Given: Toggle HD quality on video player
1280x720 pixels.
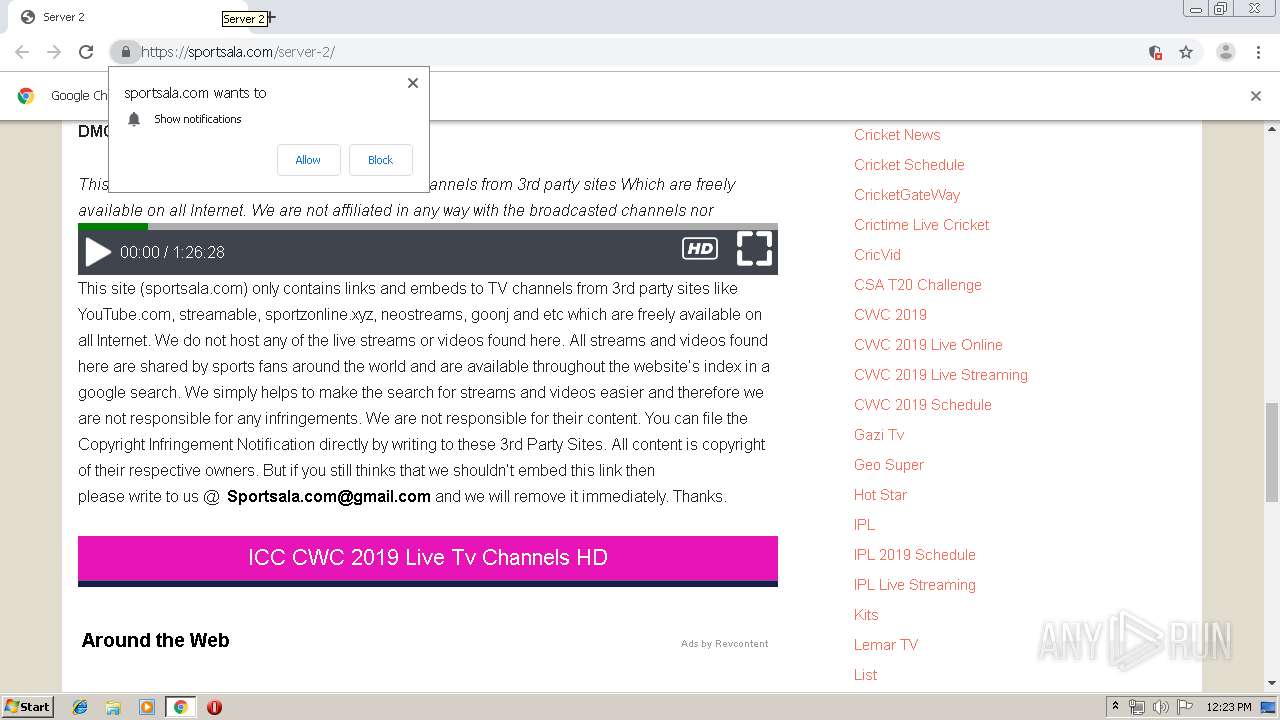Looking at the screenshot, I should click(700, 249).
